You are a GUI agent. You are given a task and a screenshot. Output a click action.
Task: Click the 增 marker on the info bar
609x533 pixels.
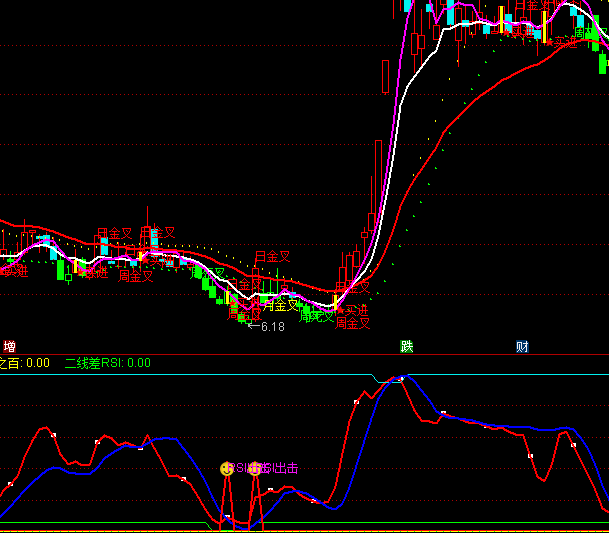9,347
